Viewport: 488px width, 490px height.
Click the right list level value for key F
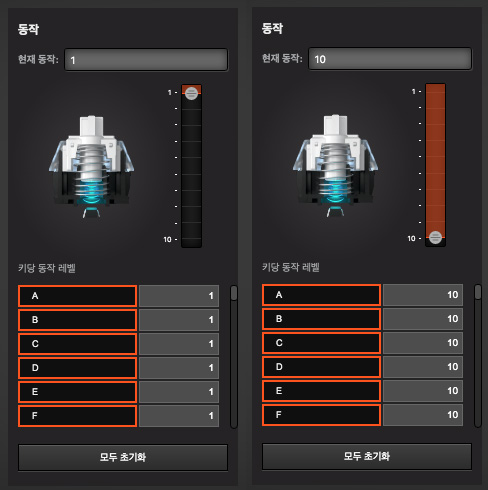point(423,415)
